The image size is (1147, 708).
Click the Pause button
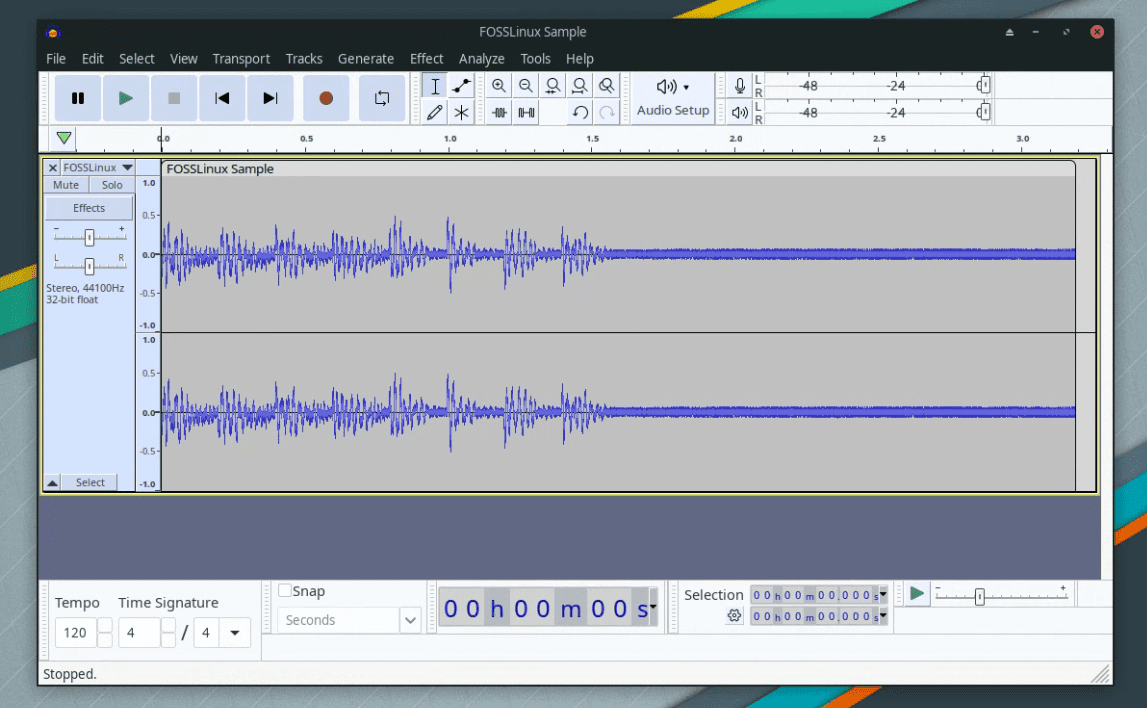(x=78, y=98)
